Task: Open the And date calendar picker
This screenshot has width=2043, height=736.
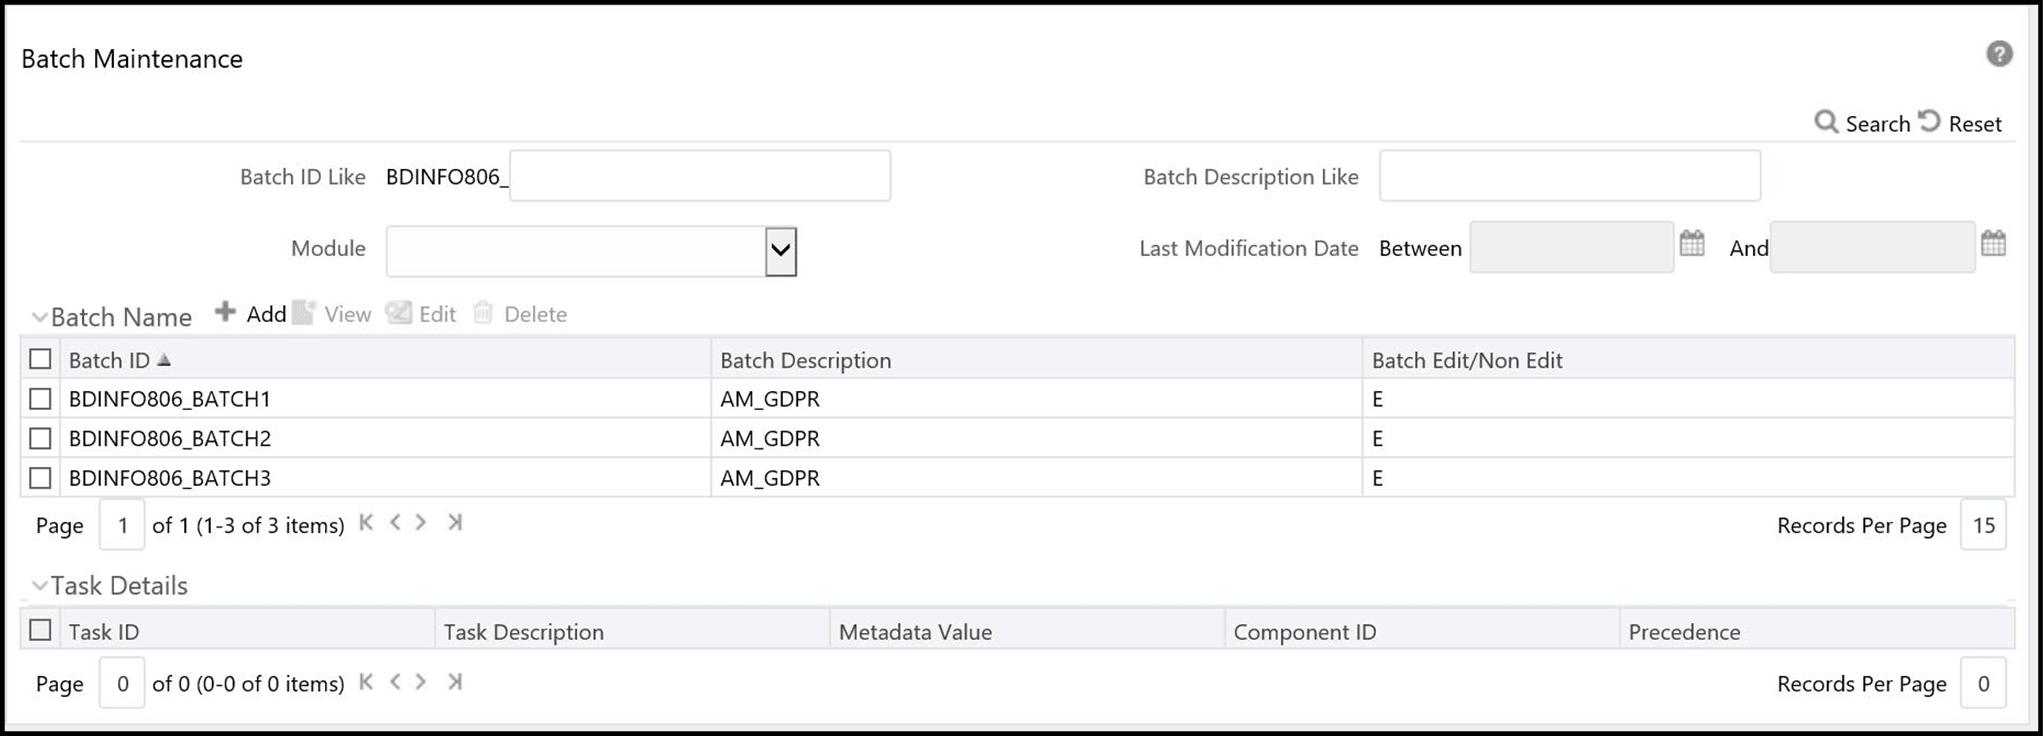Action: click(1993, 243)
